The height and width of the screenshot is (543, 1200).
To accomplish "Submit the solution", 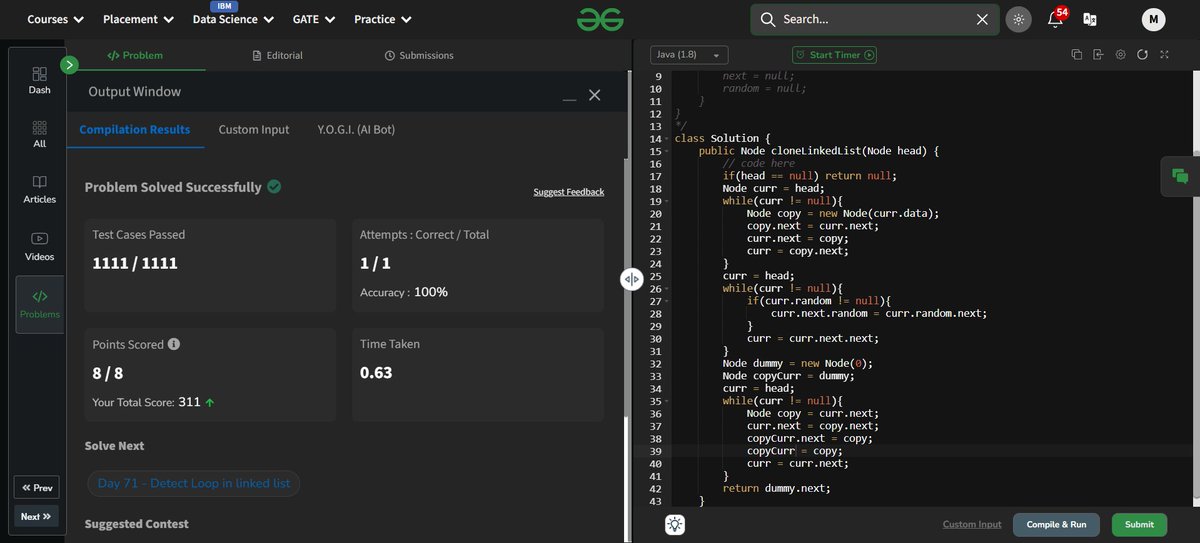I will pos(1139,524).
